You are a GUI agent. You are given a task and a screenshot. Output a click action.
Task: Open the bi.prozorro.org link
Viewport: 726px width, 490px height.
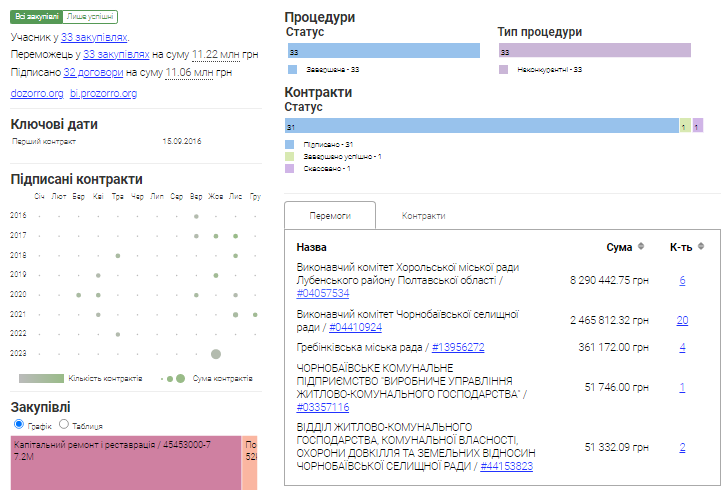103,93
